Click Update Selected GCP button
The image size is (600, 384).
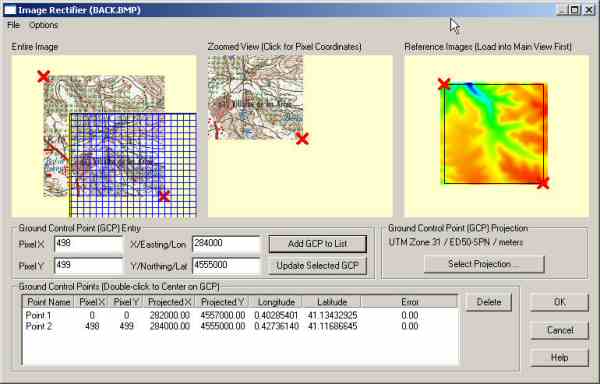[x=318, y=266]
